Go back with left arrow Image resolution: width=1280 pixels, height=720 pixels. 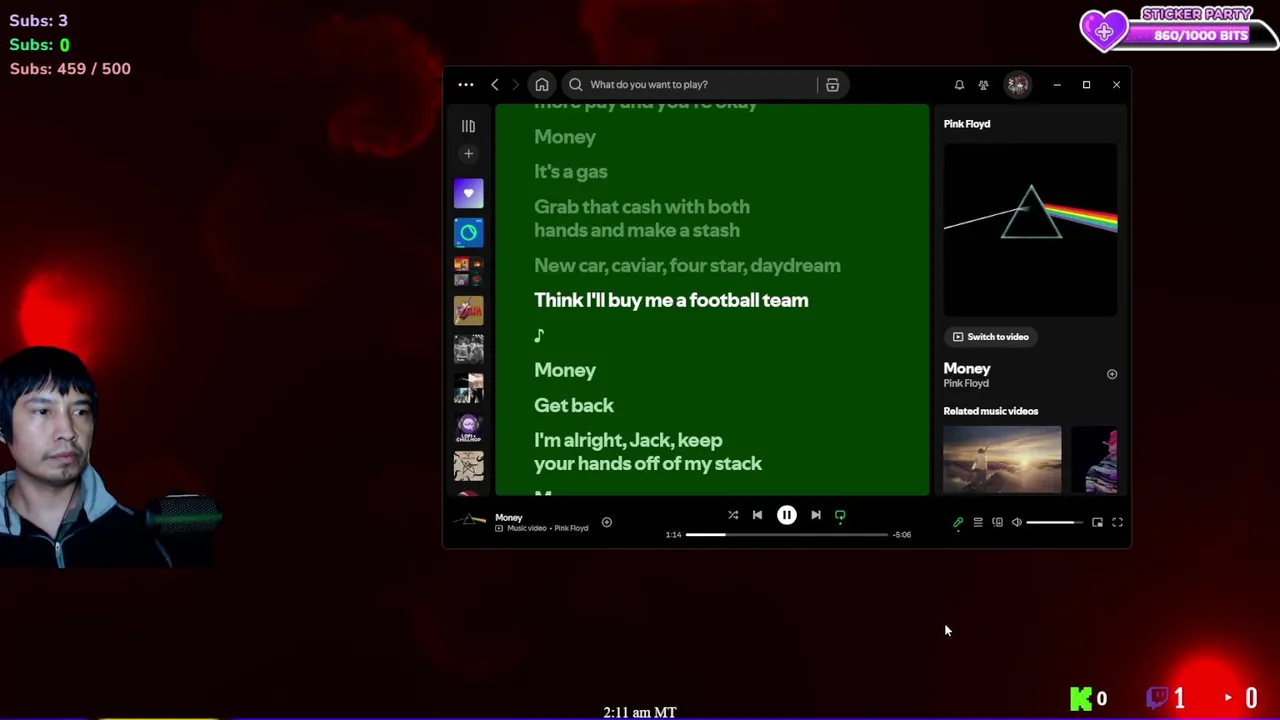(x=495, y=85)
